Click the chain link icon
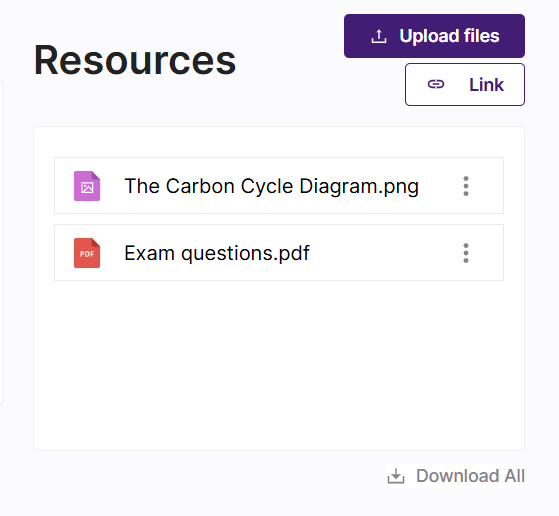Image resolution: width=559 pixels, height=516 pixels. (x=436, y=85)
